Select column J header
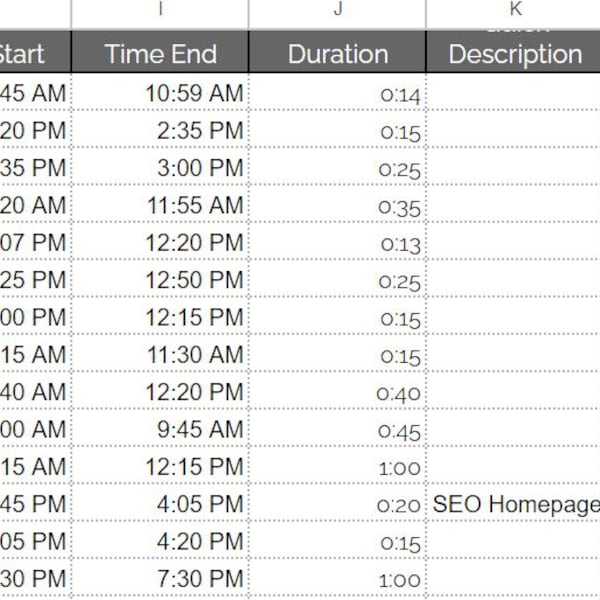Image resolution: width=600 pixels, height=600 pixels. [337, 14]
